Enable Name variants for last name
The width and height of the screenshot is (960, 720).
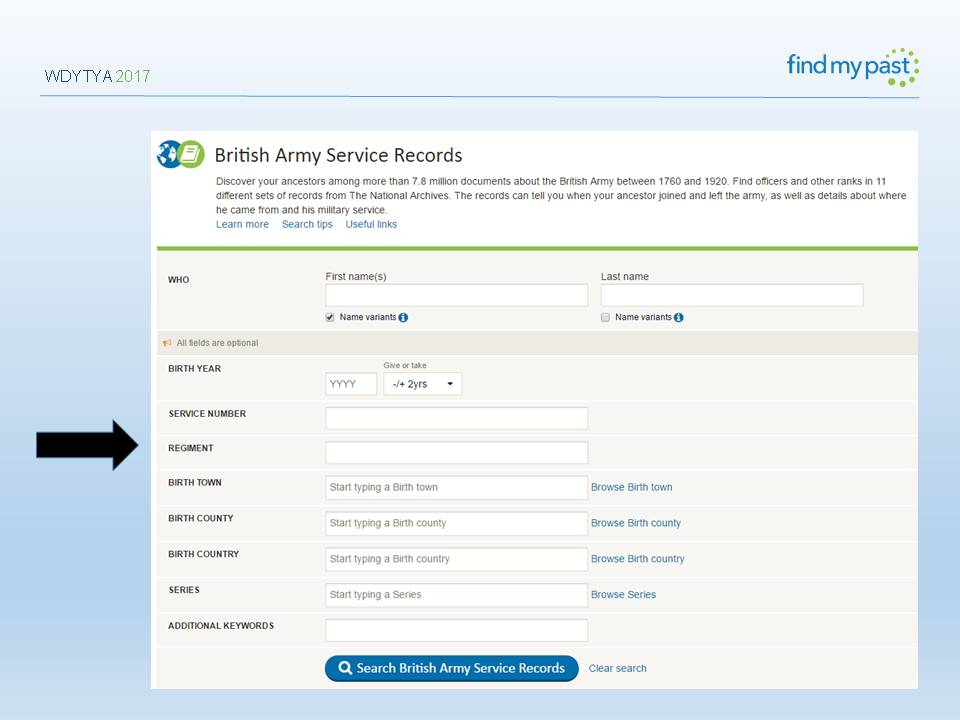[604, 317]
